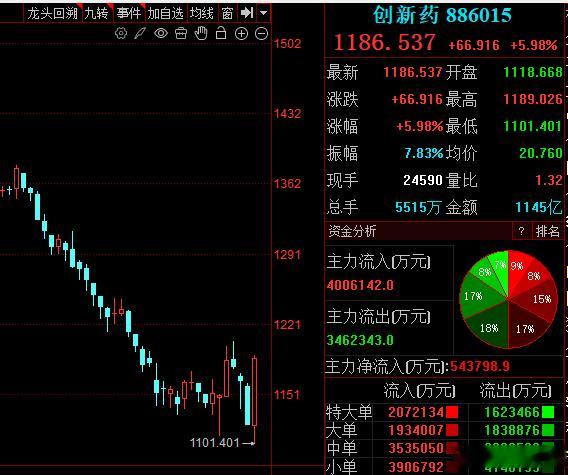Select the 资金分析 panel header
Image resolution: width=568 pixels, height=475 pixels.
tap(352, 231)
